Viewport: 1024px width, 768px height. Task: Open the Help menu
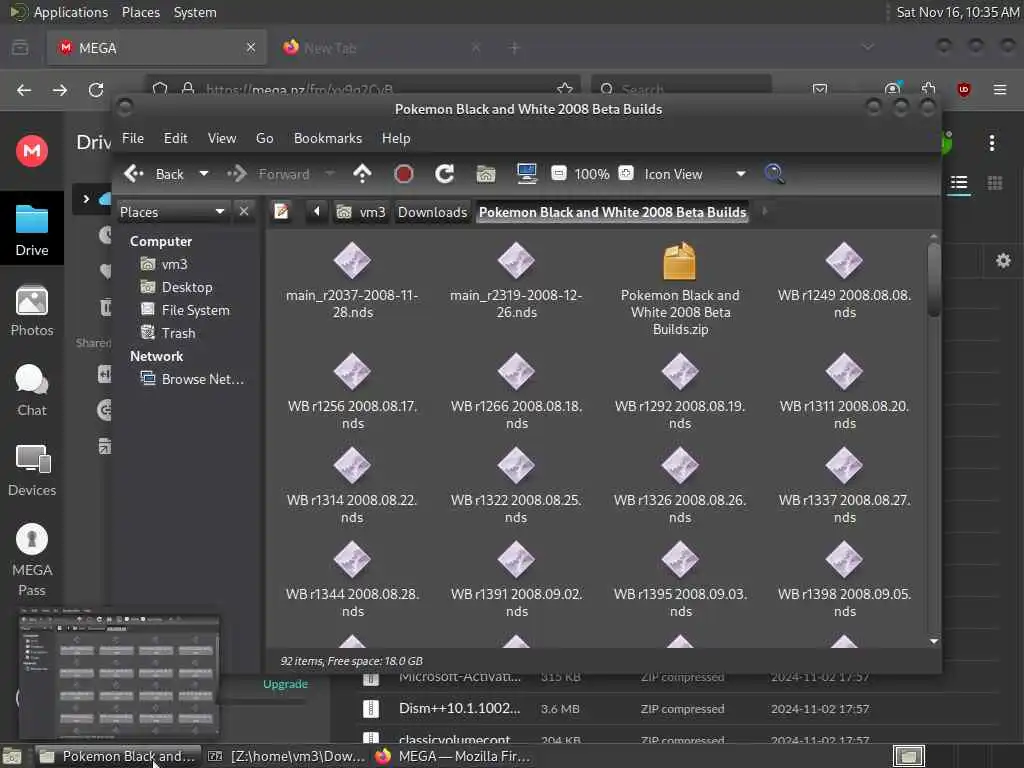pos(396,138)
